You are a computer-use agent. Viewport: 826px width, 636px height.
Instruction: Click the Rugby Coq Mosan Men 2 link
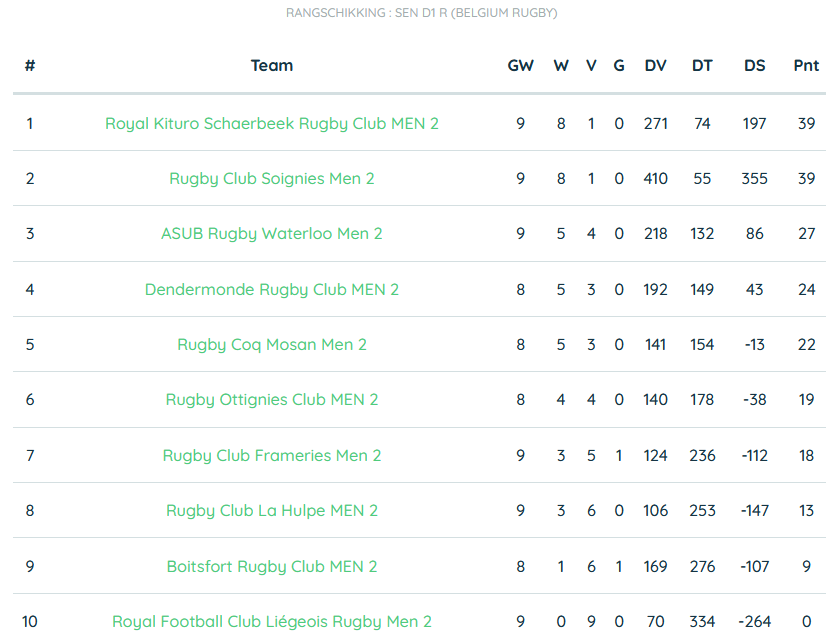272,345
